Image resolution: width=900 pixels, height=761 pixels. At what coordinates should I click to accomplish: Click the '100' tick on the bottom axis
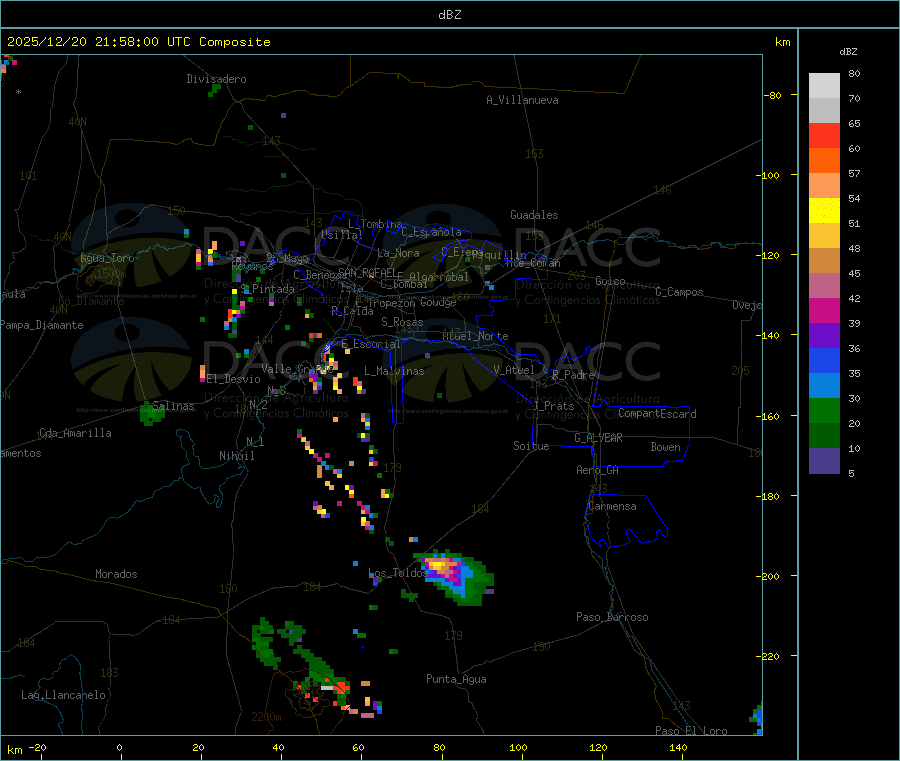[518, 747]
